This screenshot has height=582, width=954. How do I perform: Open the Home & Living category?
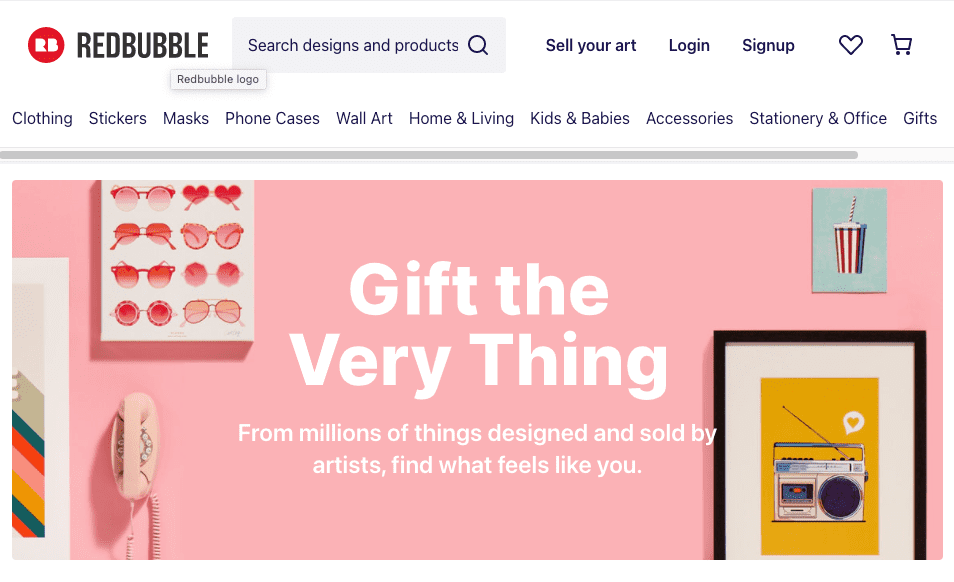[461, 118]
